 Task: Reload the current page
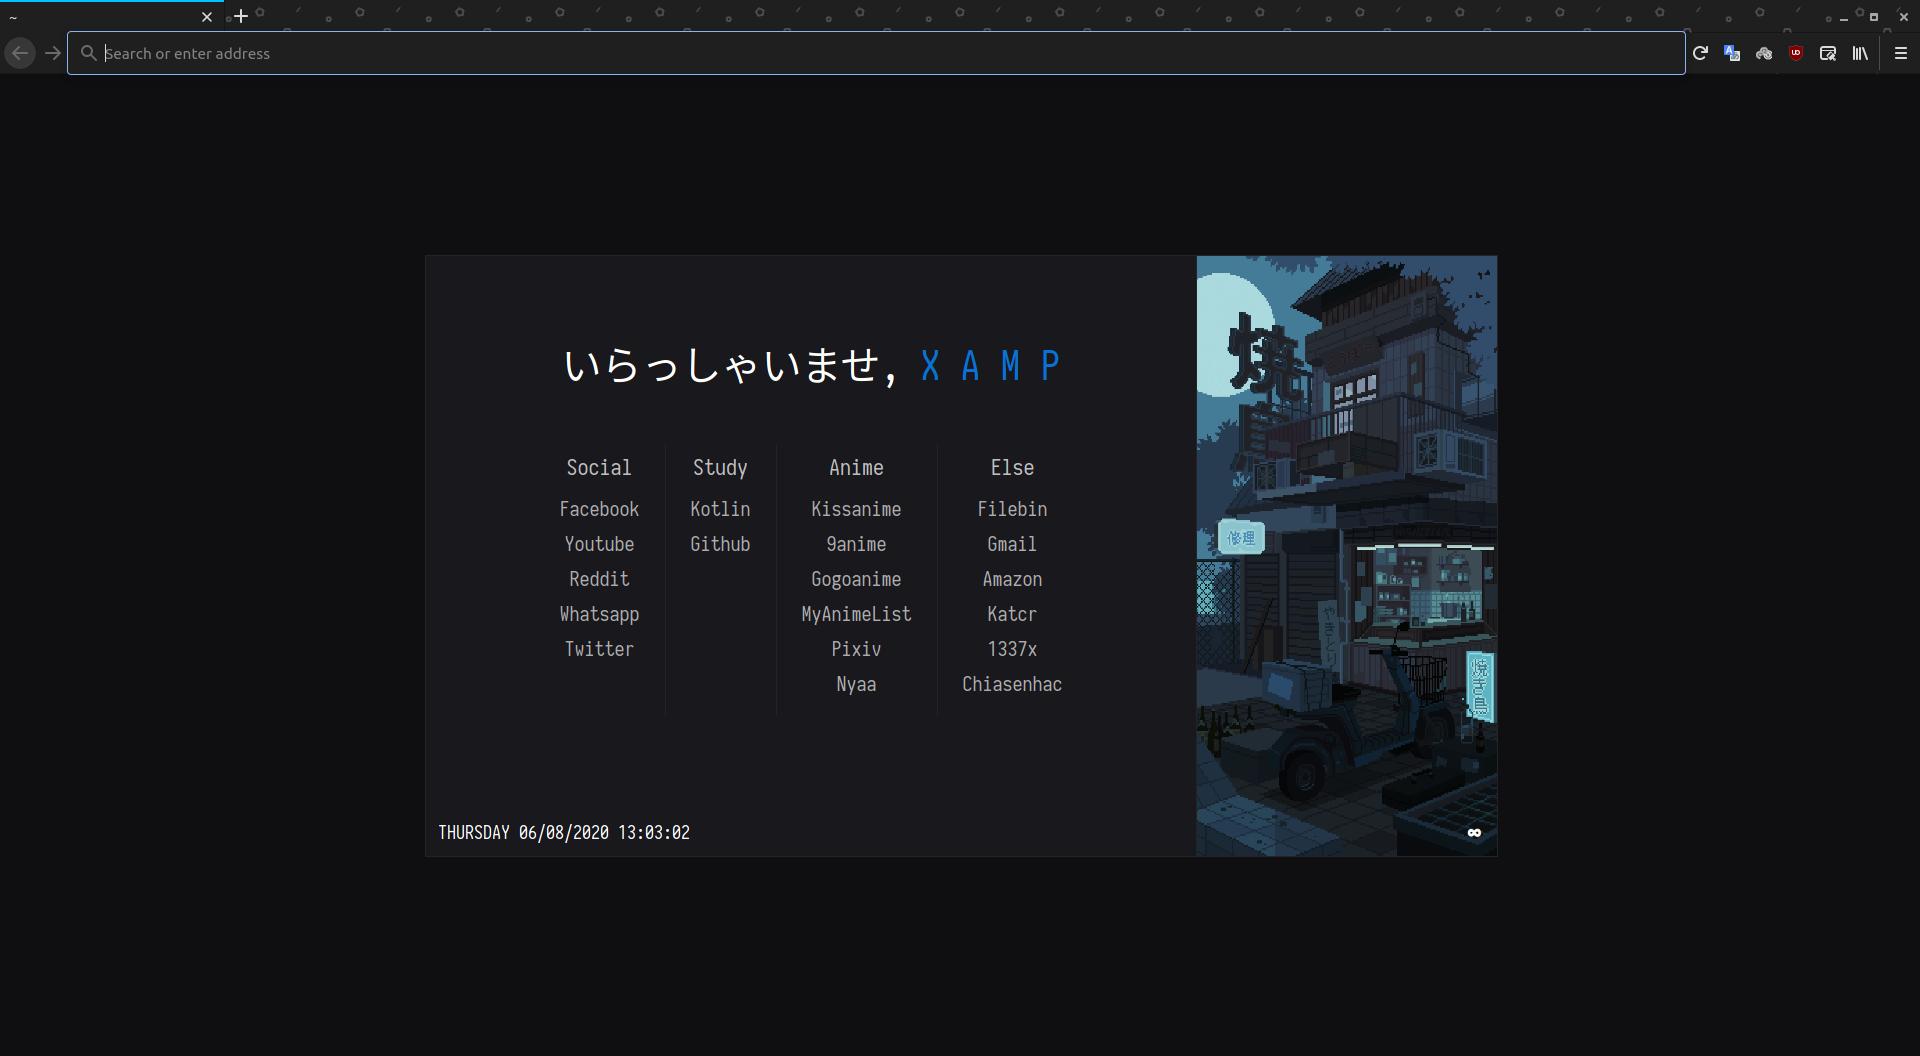pos(1700,53)
